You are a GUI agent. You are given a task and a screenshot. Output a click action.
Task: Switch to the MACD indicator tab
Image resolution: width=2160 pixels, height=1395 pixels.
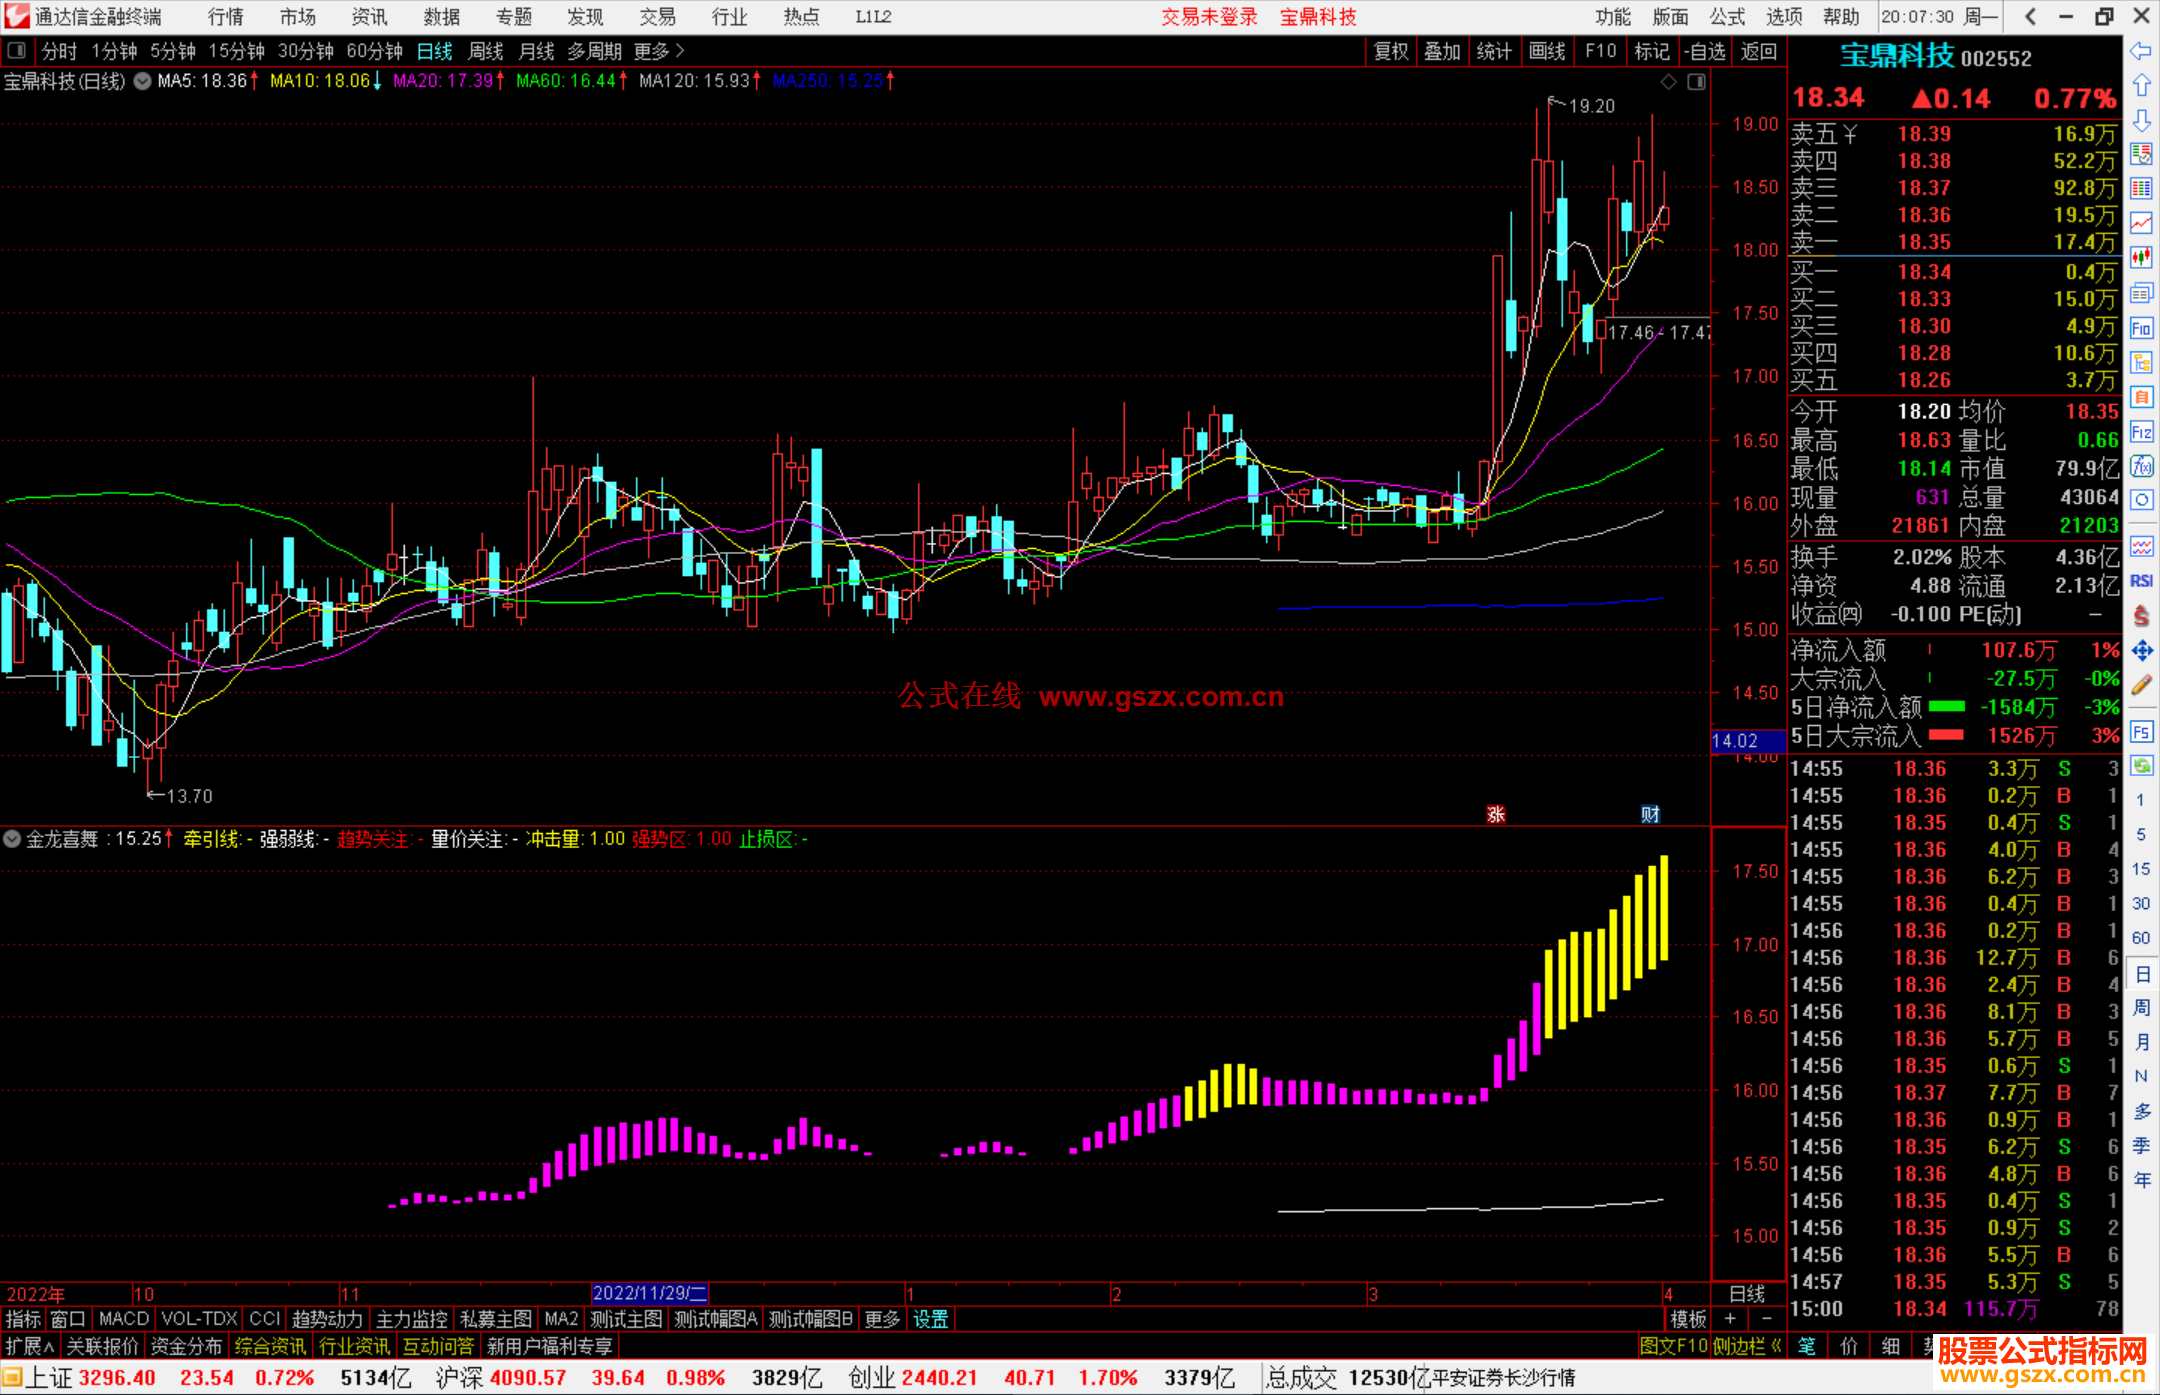click(123, 1319)
